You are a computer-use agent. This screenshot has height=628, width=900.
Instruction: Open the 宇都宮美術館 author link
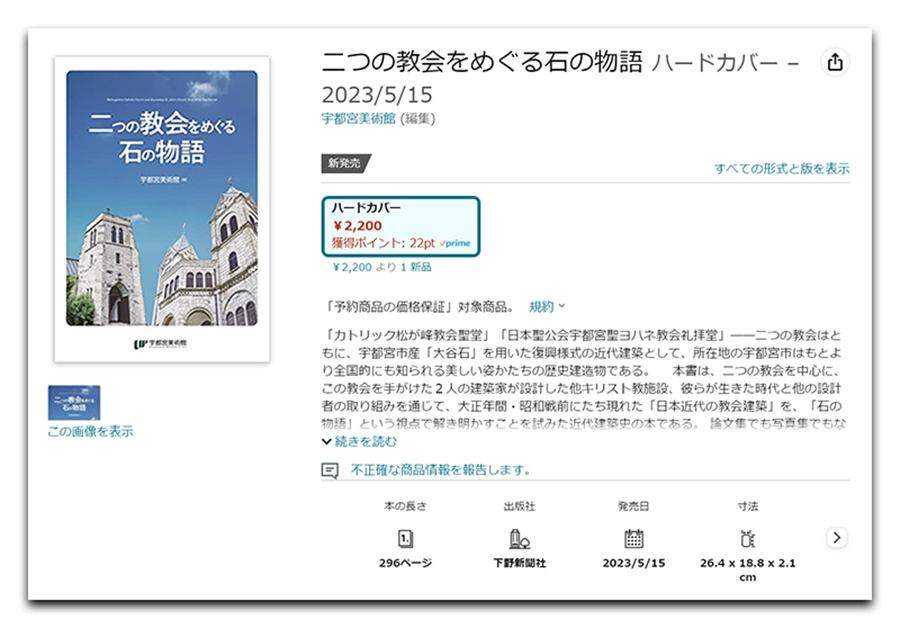tap(358, 119)
